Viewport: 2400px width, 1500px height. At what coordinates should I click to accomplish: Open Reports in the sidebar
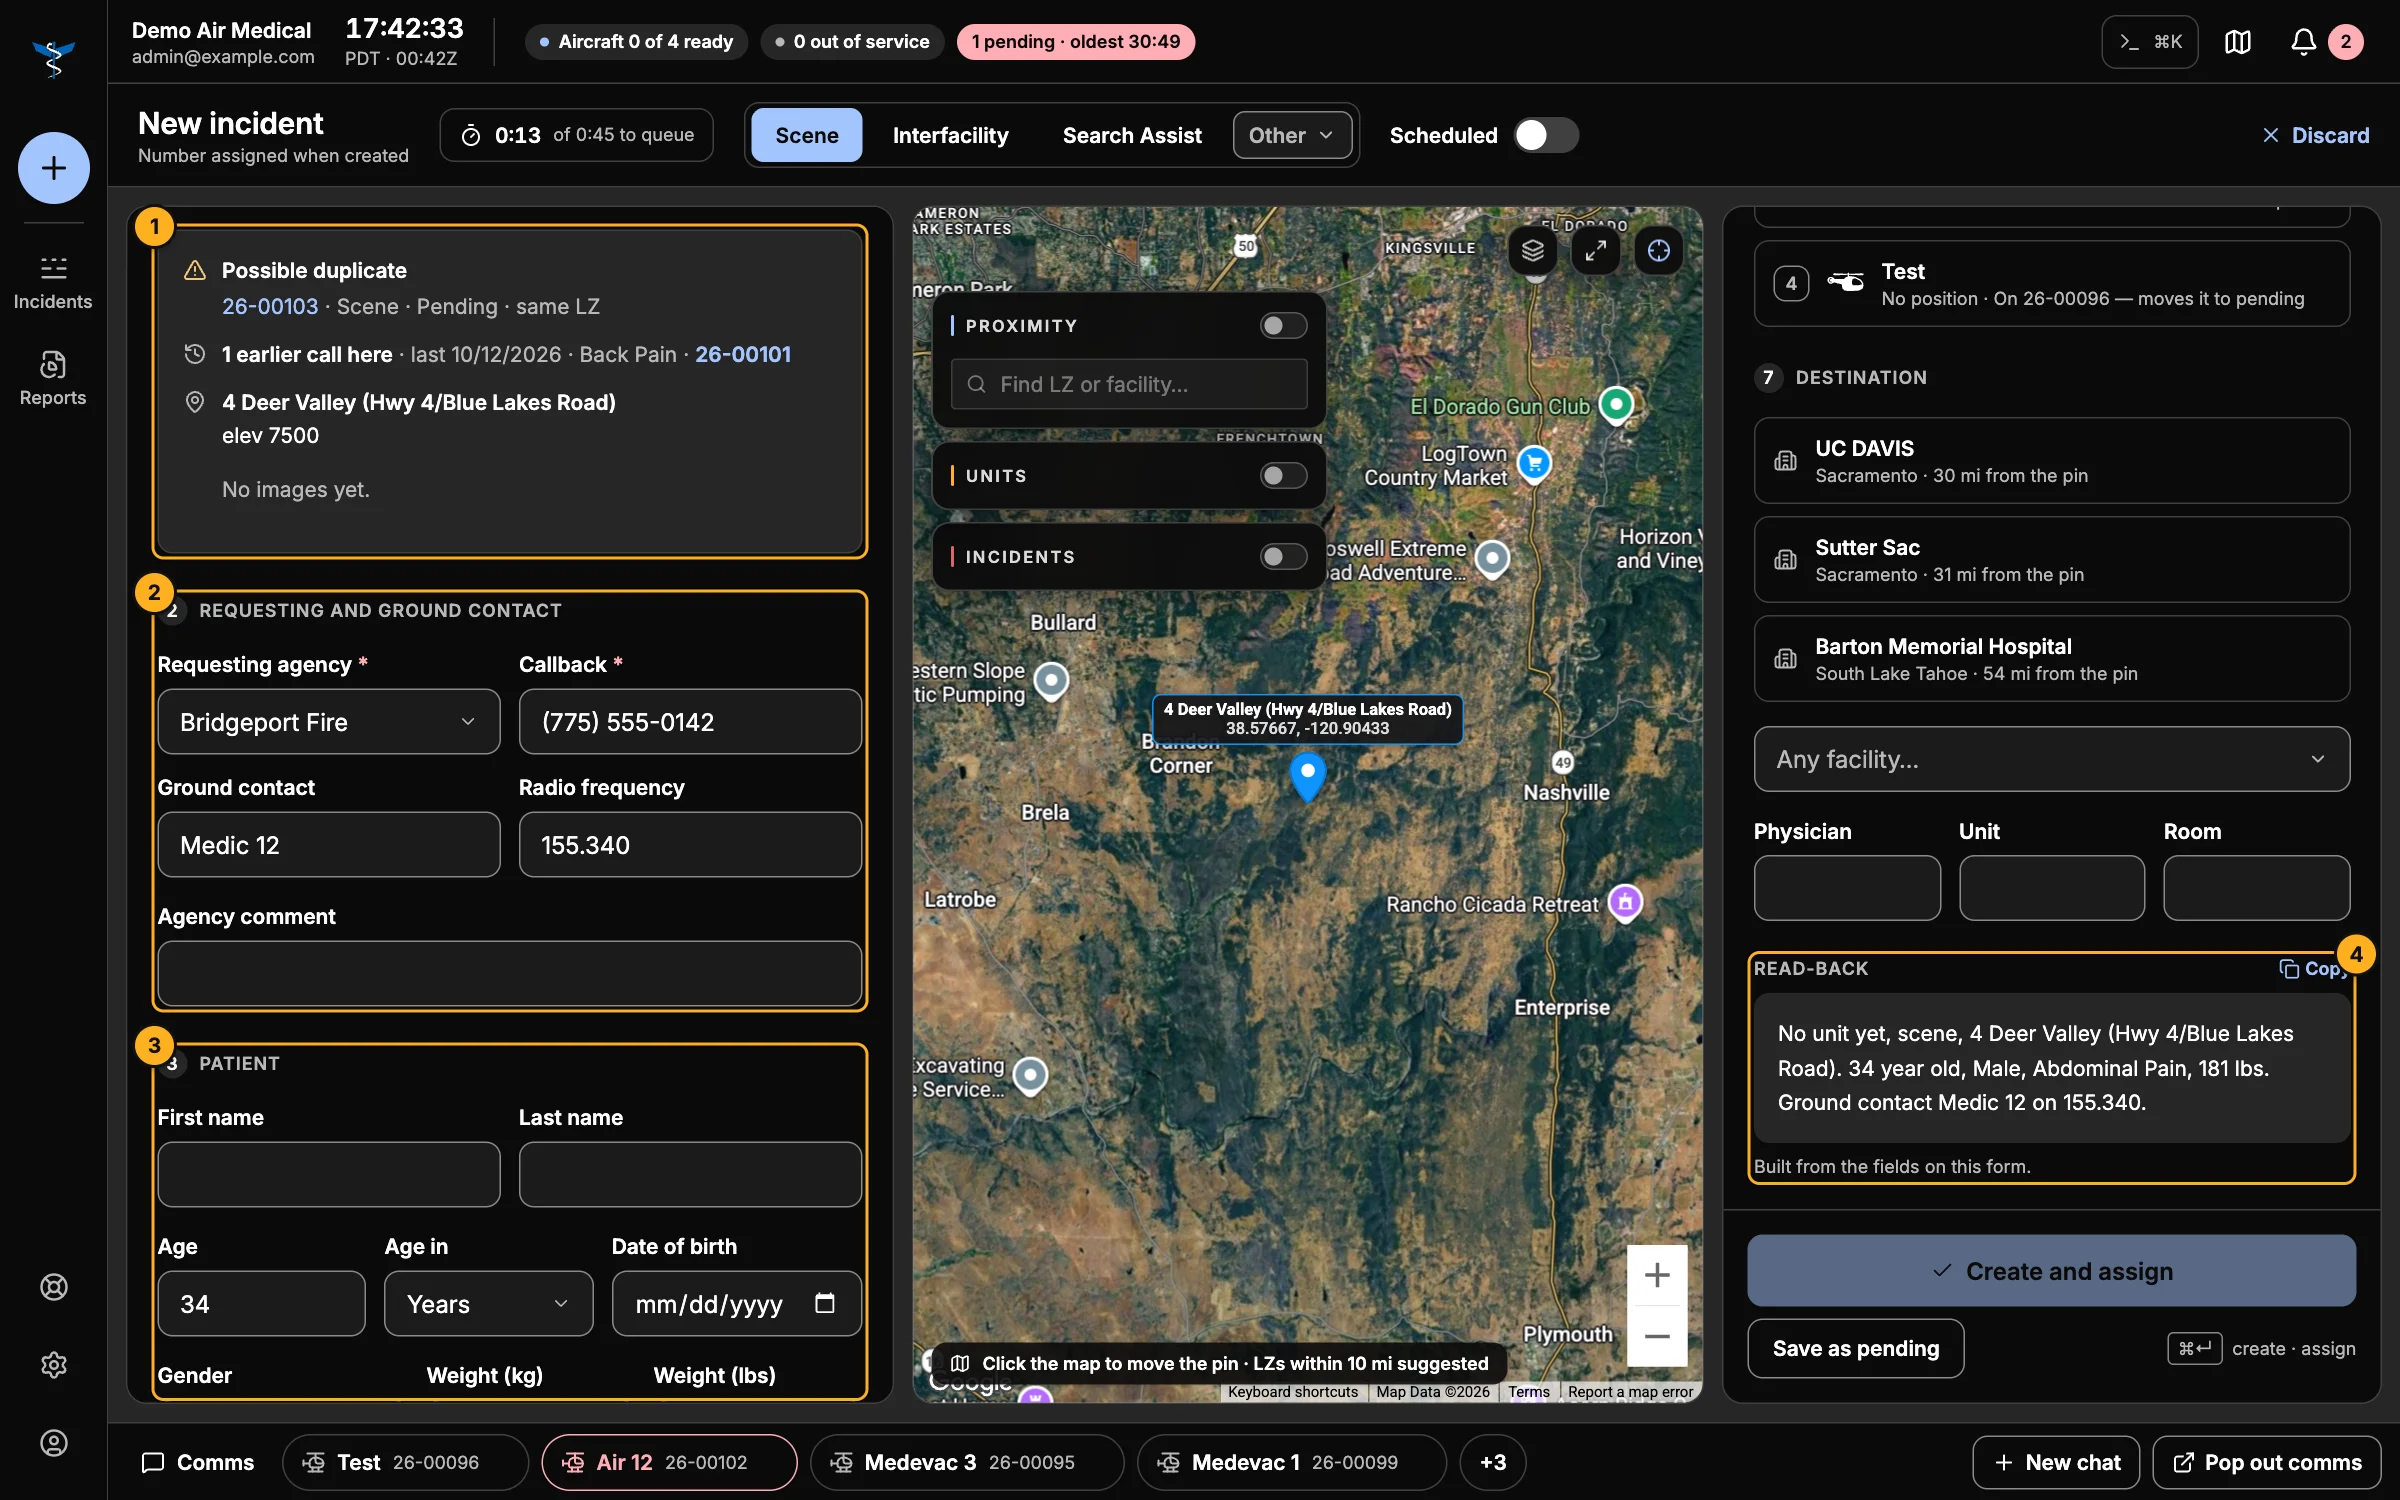pos(53,379)
